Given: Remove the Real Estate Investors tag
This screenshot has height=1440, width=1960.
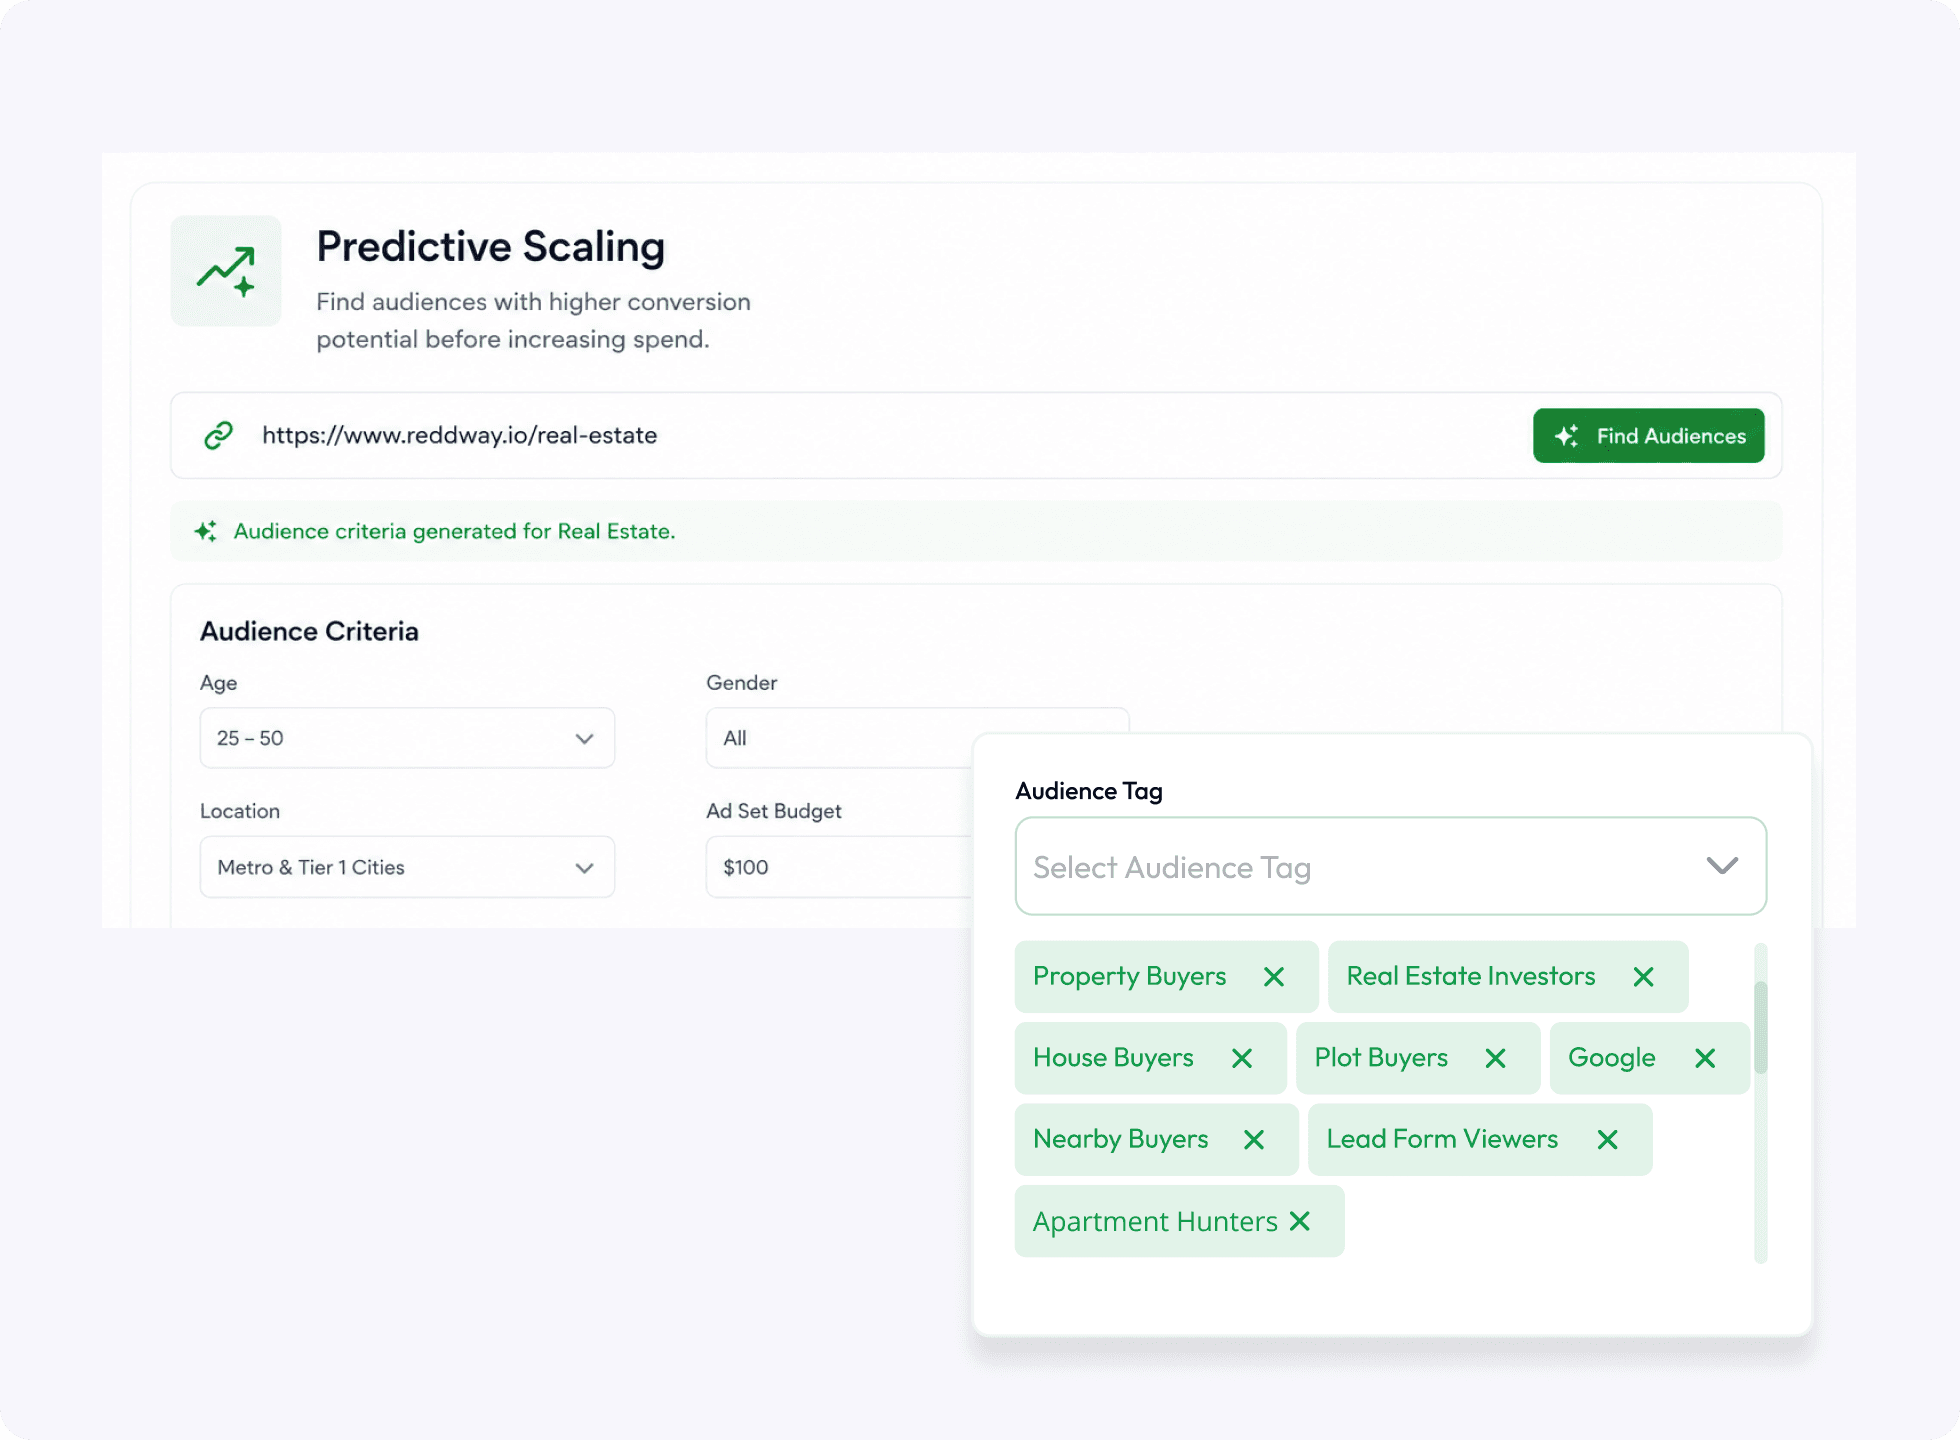Looking at the screenshot, I should [x=1643, y=977].
